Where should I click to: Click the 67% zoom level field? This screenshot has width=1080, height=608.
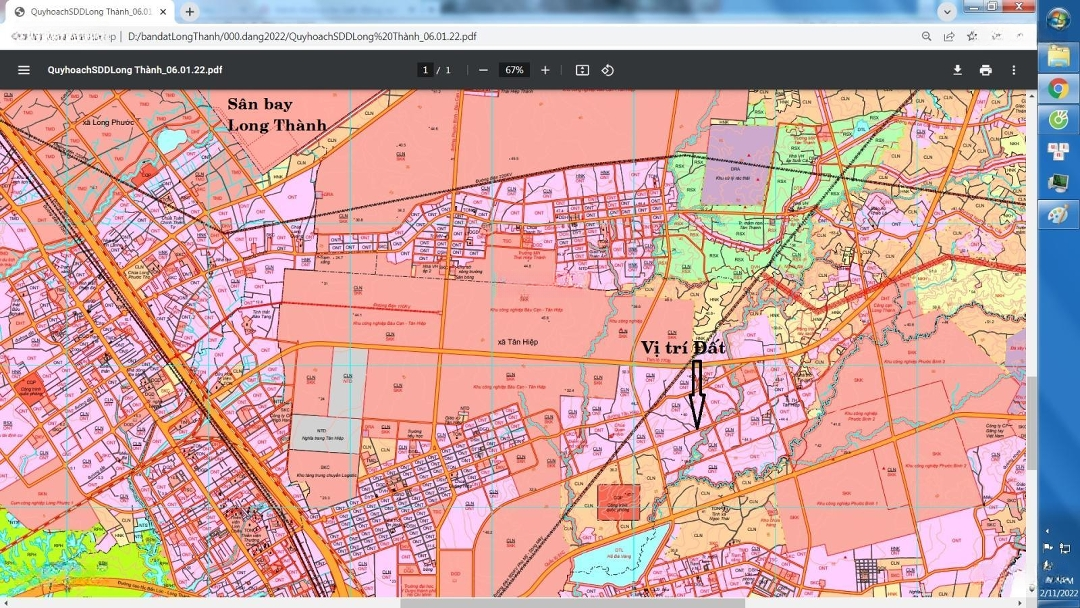[x=514, y=70]
